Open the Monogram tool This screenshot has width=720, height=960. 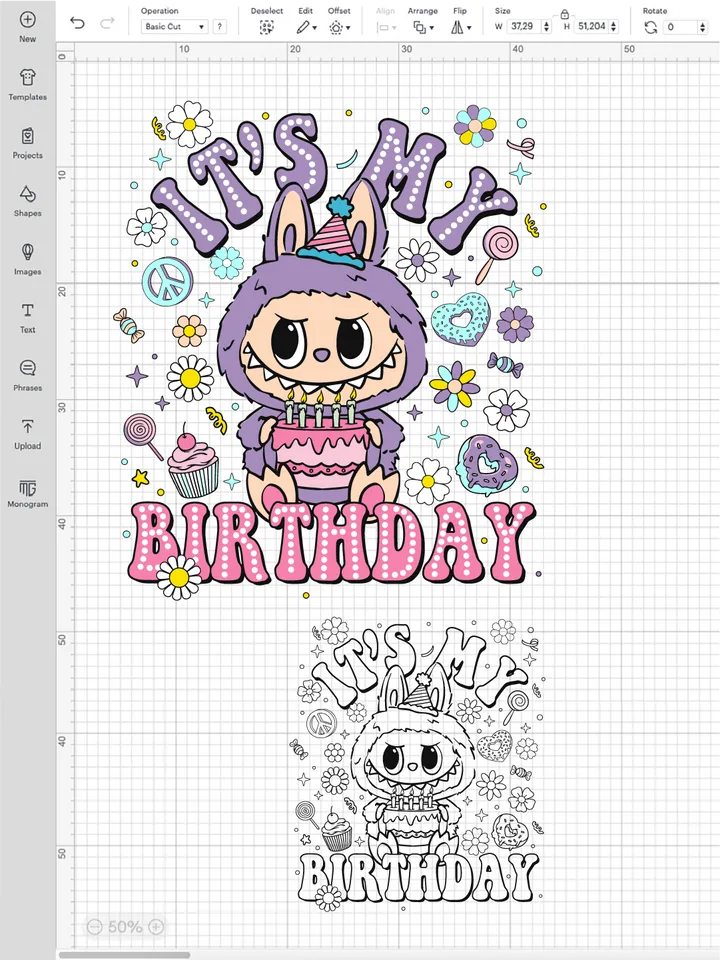27,492
